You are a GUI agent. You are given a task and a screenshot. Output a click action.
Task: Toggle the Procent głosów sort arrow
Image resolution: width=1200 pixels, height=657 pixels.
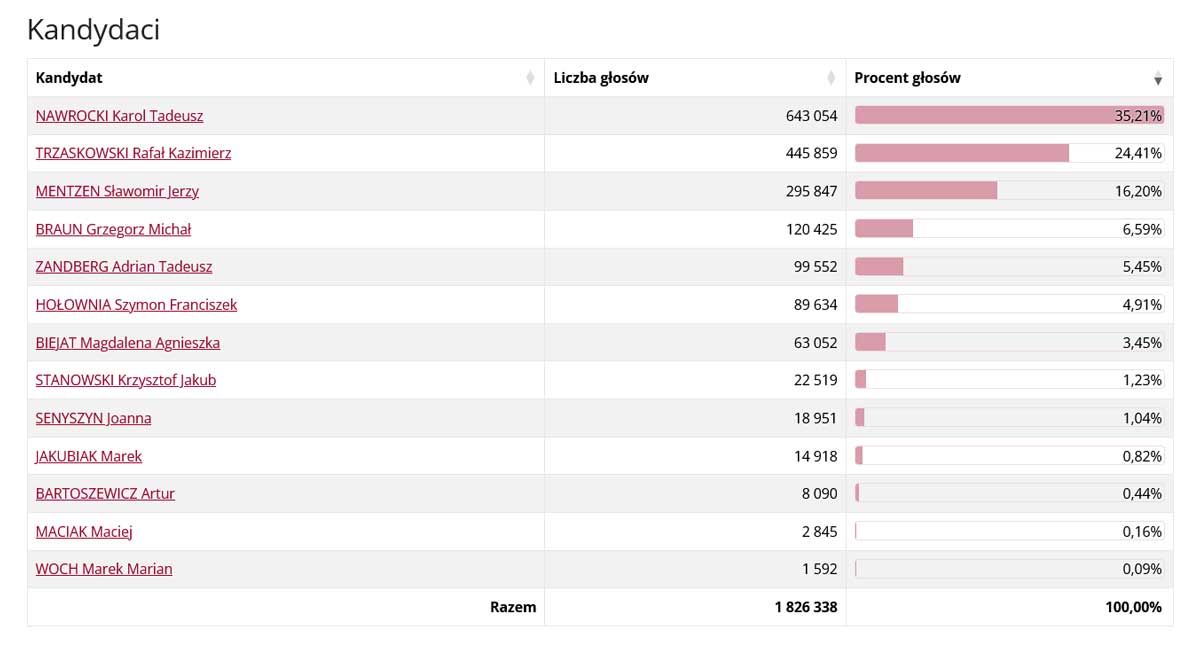(1158, 79)
